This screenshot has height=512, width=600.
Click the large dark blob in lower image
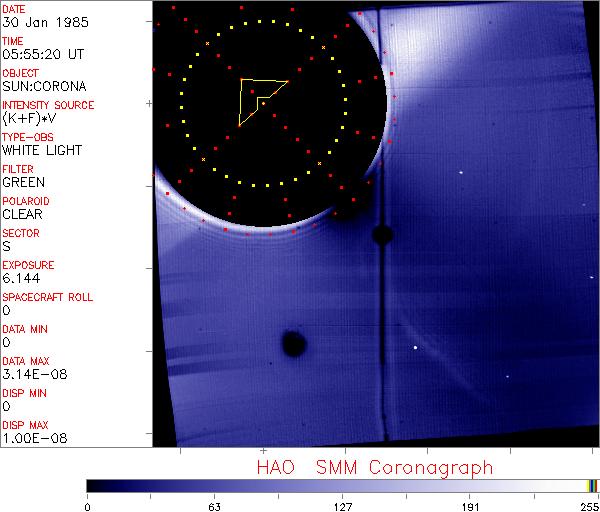point(293,344)
